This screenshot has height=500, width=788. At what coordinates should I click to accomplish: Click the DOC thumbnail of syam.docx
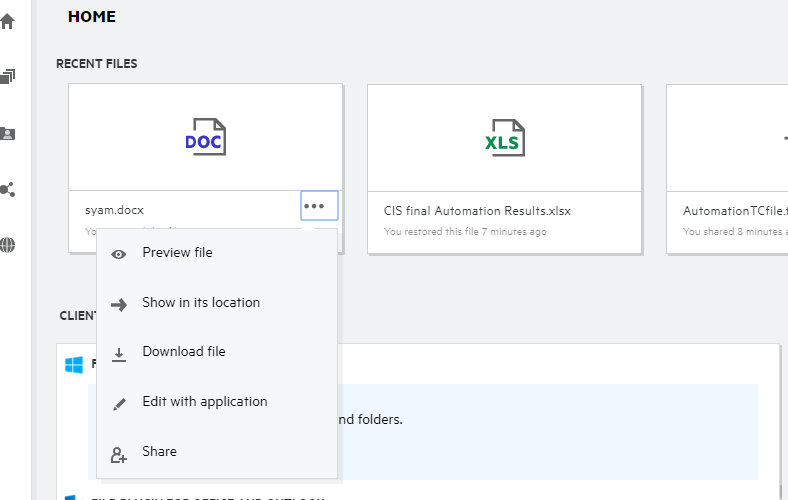(x=205, y=138)
